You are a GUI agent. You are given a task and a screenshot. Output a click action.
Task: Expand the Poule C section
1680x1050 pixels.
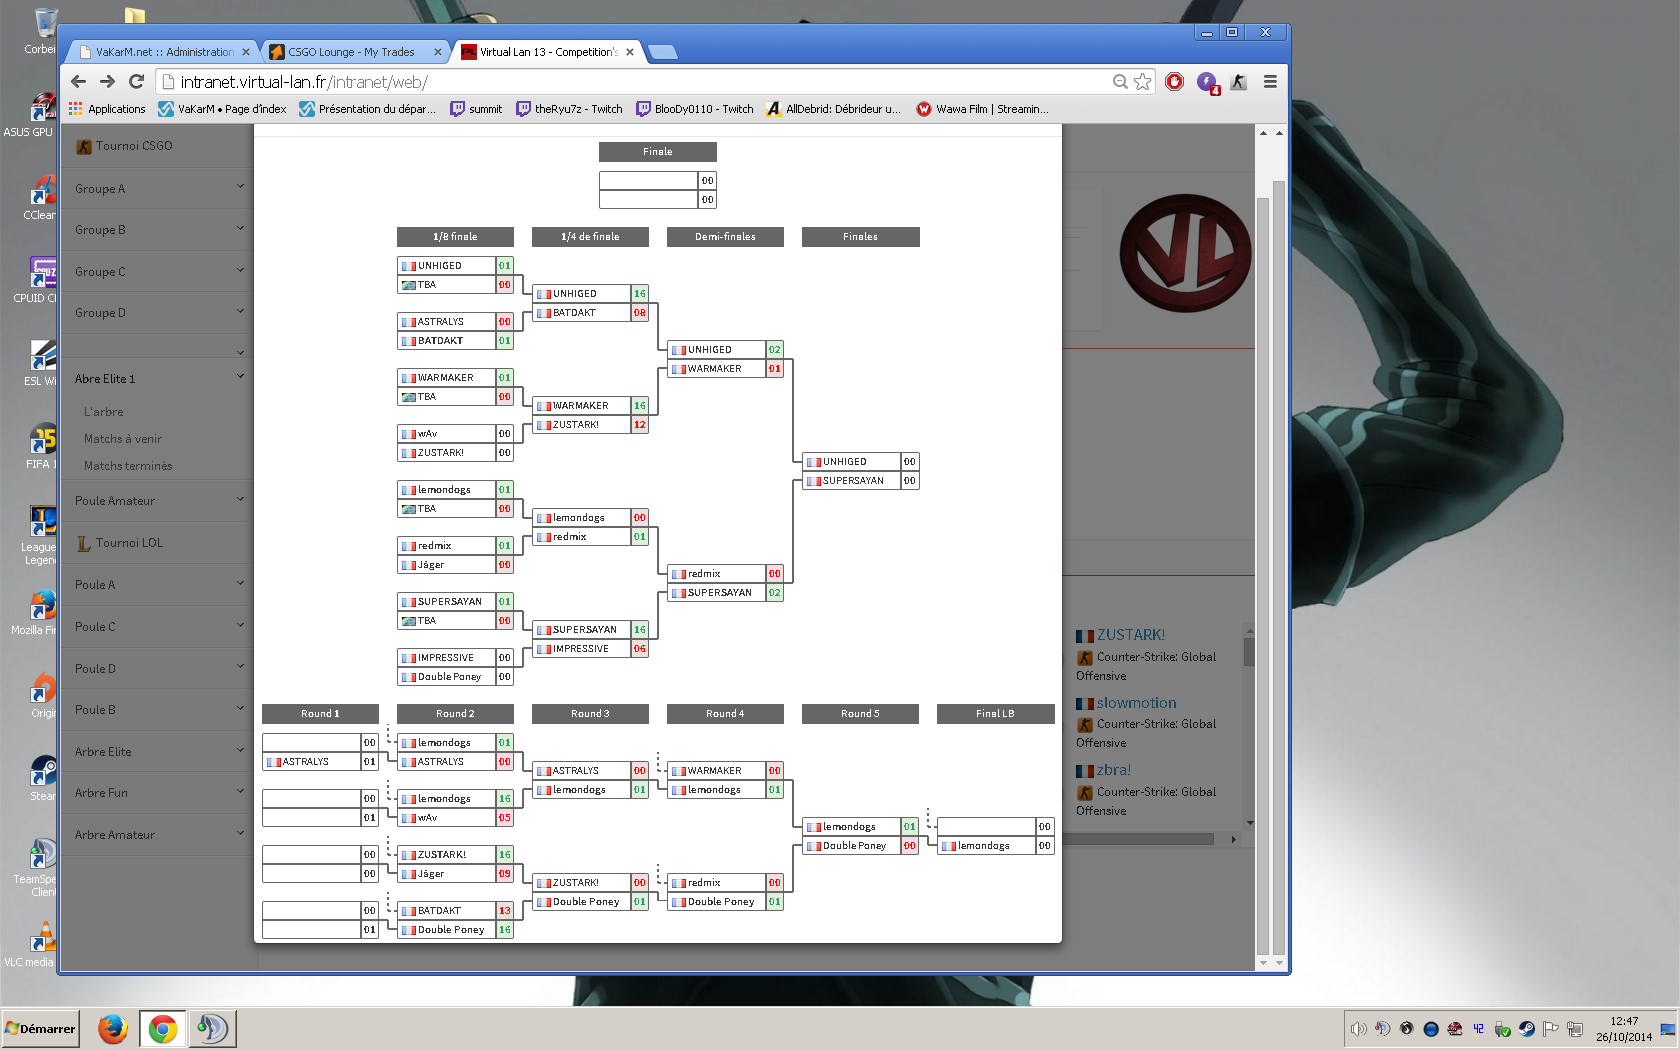pos(159,627)
